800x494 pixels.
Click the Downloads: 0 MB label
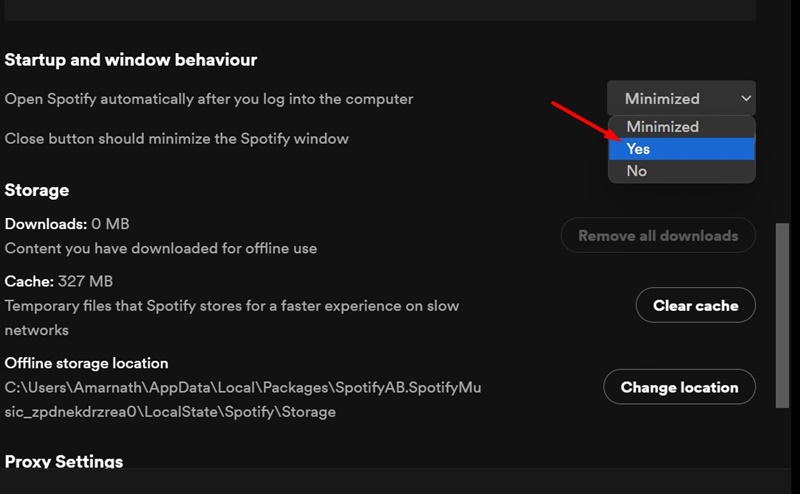click(67, 224)
